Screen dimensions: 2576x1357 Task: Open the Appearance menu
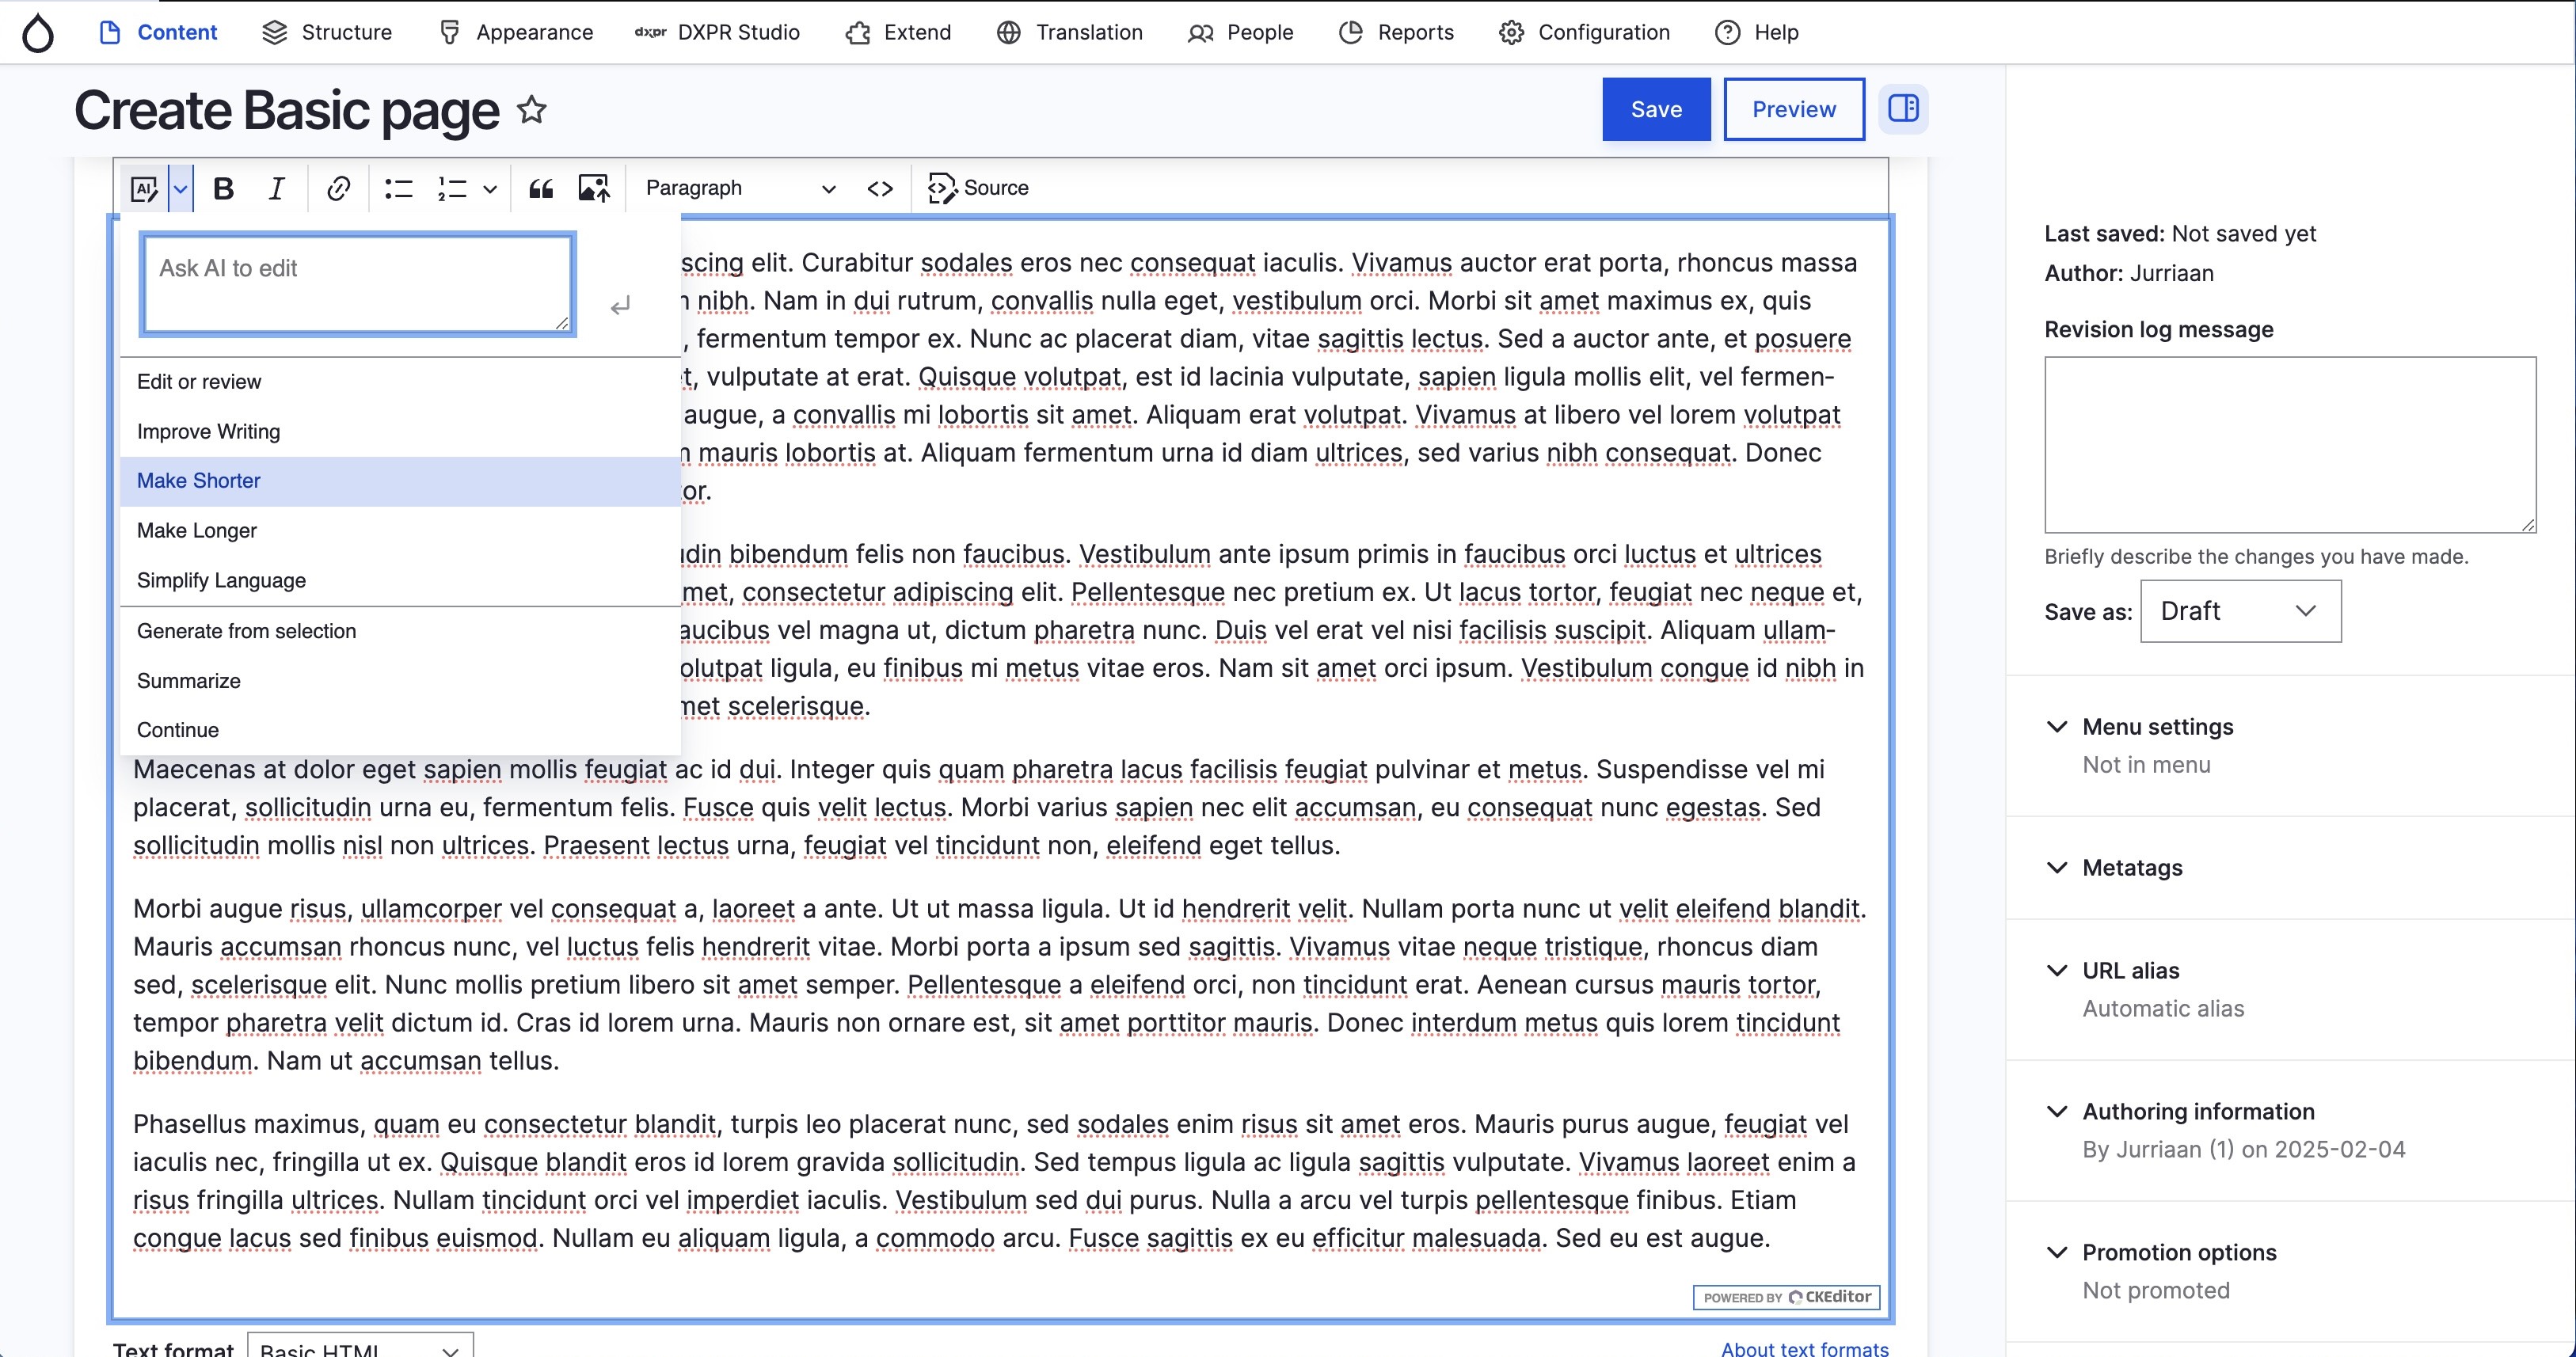pyautogui.click(x=516, y=32)
